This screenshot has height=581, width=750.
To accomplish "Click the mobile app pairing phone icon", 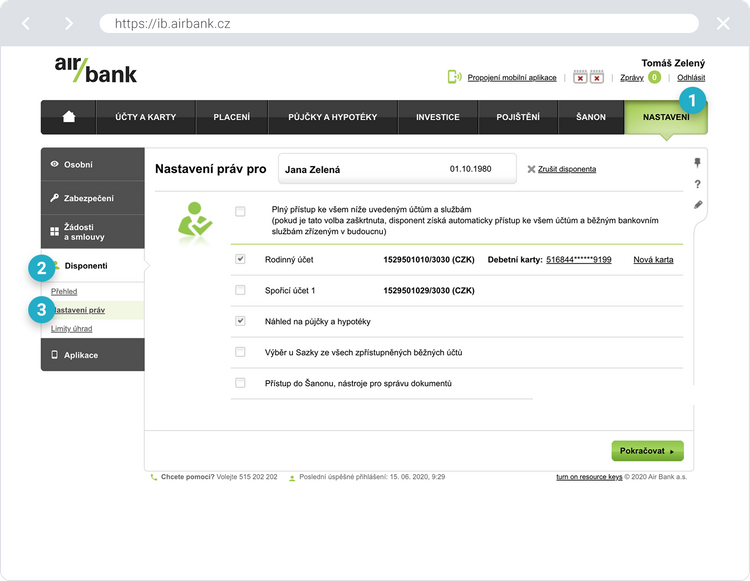I will coord(455,77).
